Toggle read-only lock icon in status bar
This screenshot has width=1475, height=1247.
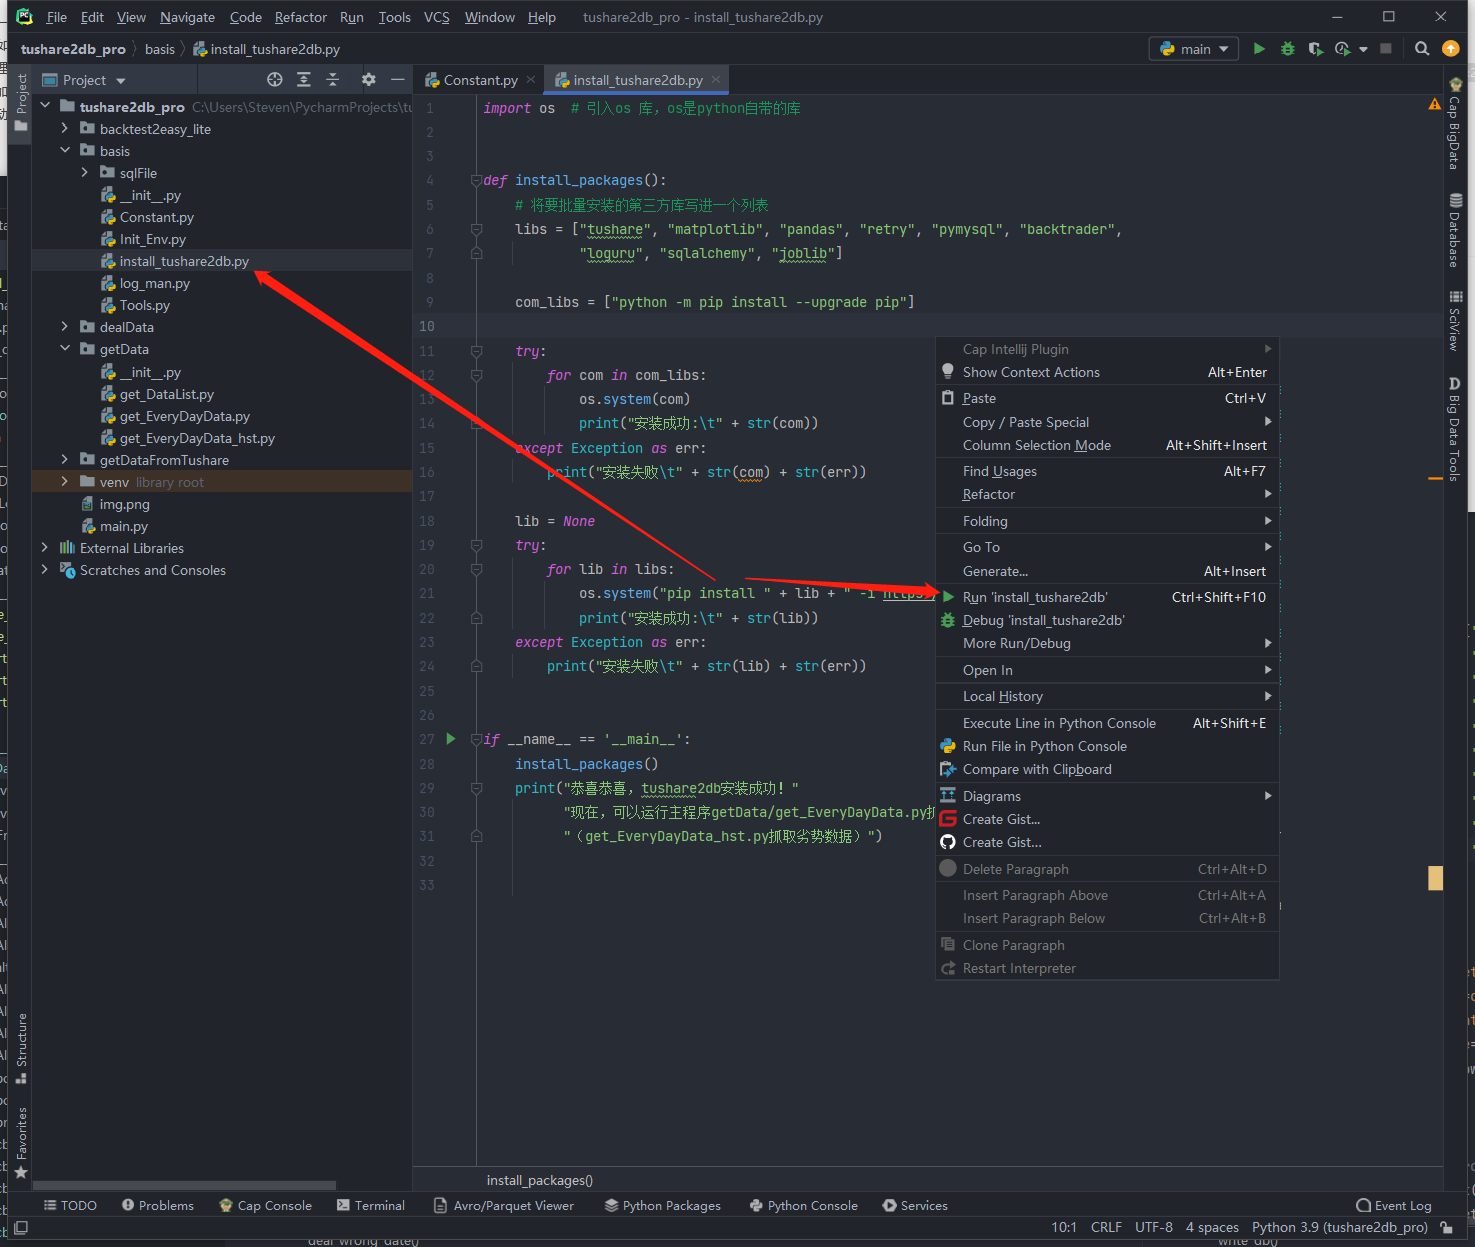[x=1446, y=1227]
